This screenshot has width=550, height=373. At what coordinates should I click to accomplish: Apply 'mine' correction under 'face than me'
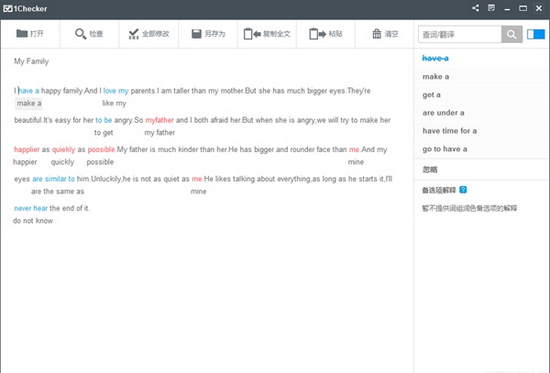click(x=356, y=162)
